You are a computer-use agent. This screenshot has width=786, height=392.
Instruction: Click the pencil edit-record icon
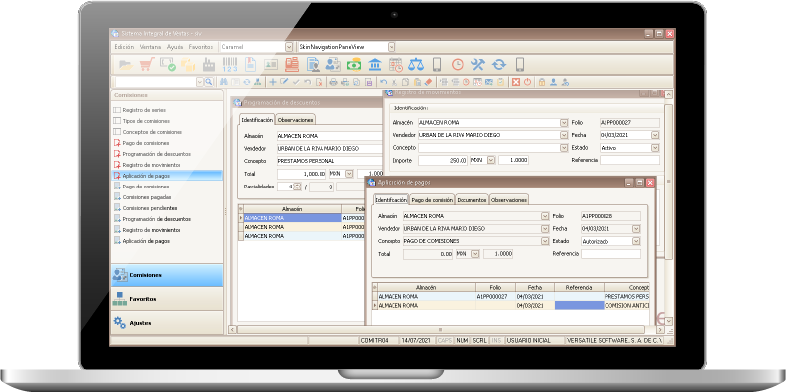pos(284,82)
